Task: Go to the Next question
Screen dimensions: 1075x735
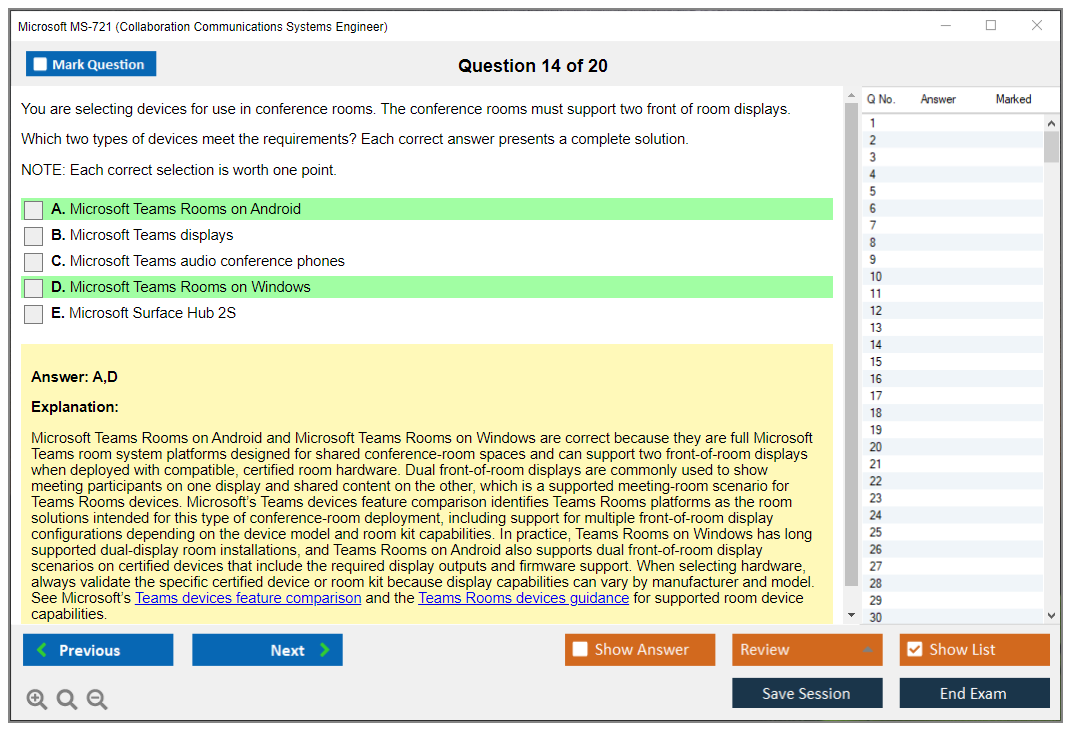Action: (267, 649)
